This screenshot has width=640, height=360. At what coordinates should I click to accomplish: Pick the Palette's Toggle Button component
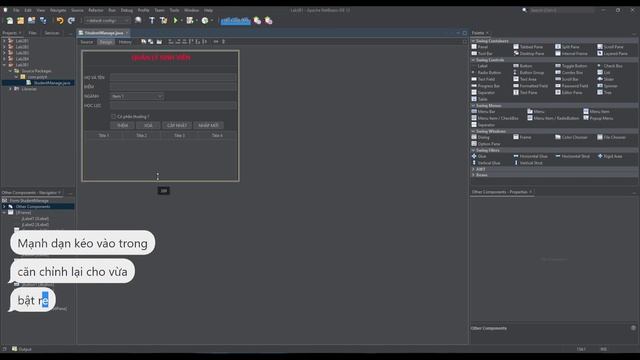click(x=571, y=66)
